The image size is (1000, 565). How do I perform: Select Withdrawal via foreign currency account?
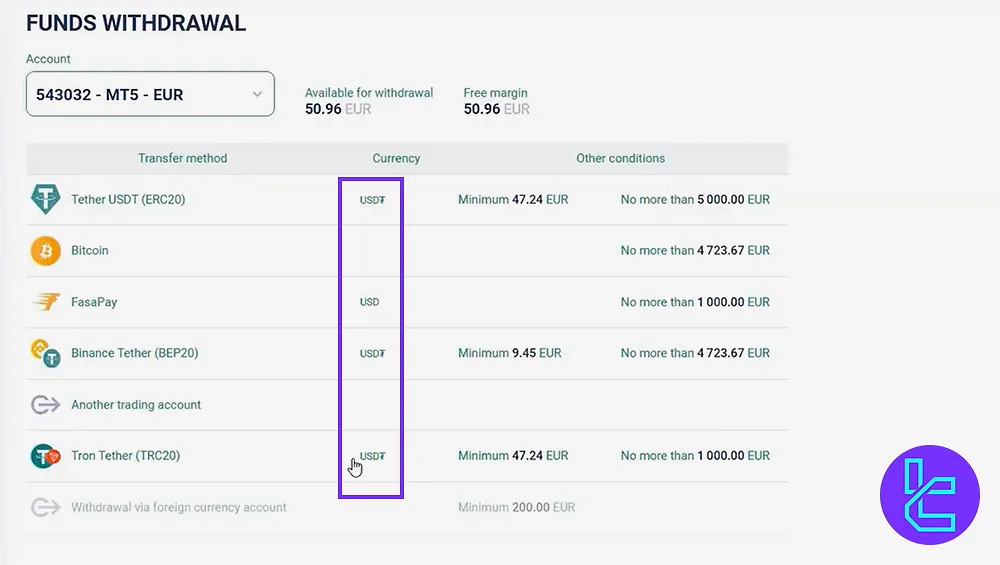[x=179, y=508]
